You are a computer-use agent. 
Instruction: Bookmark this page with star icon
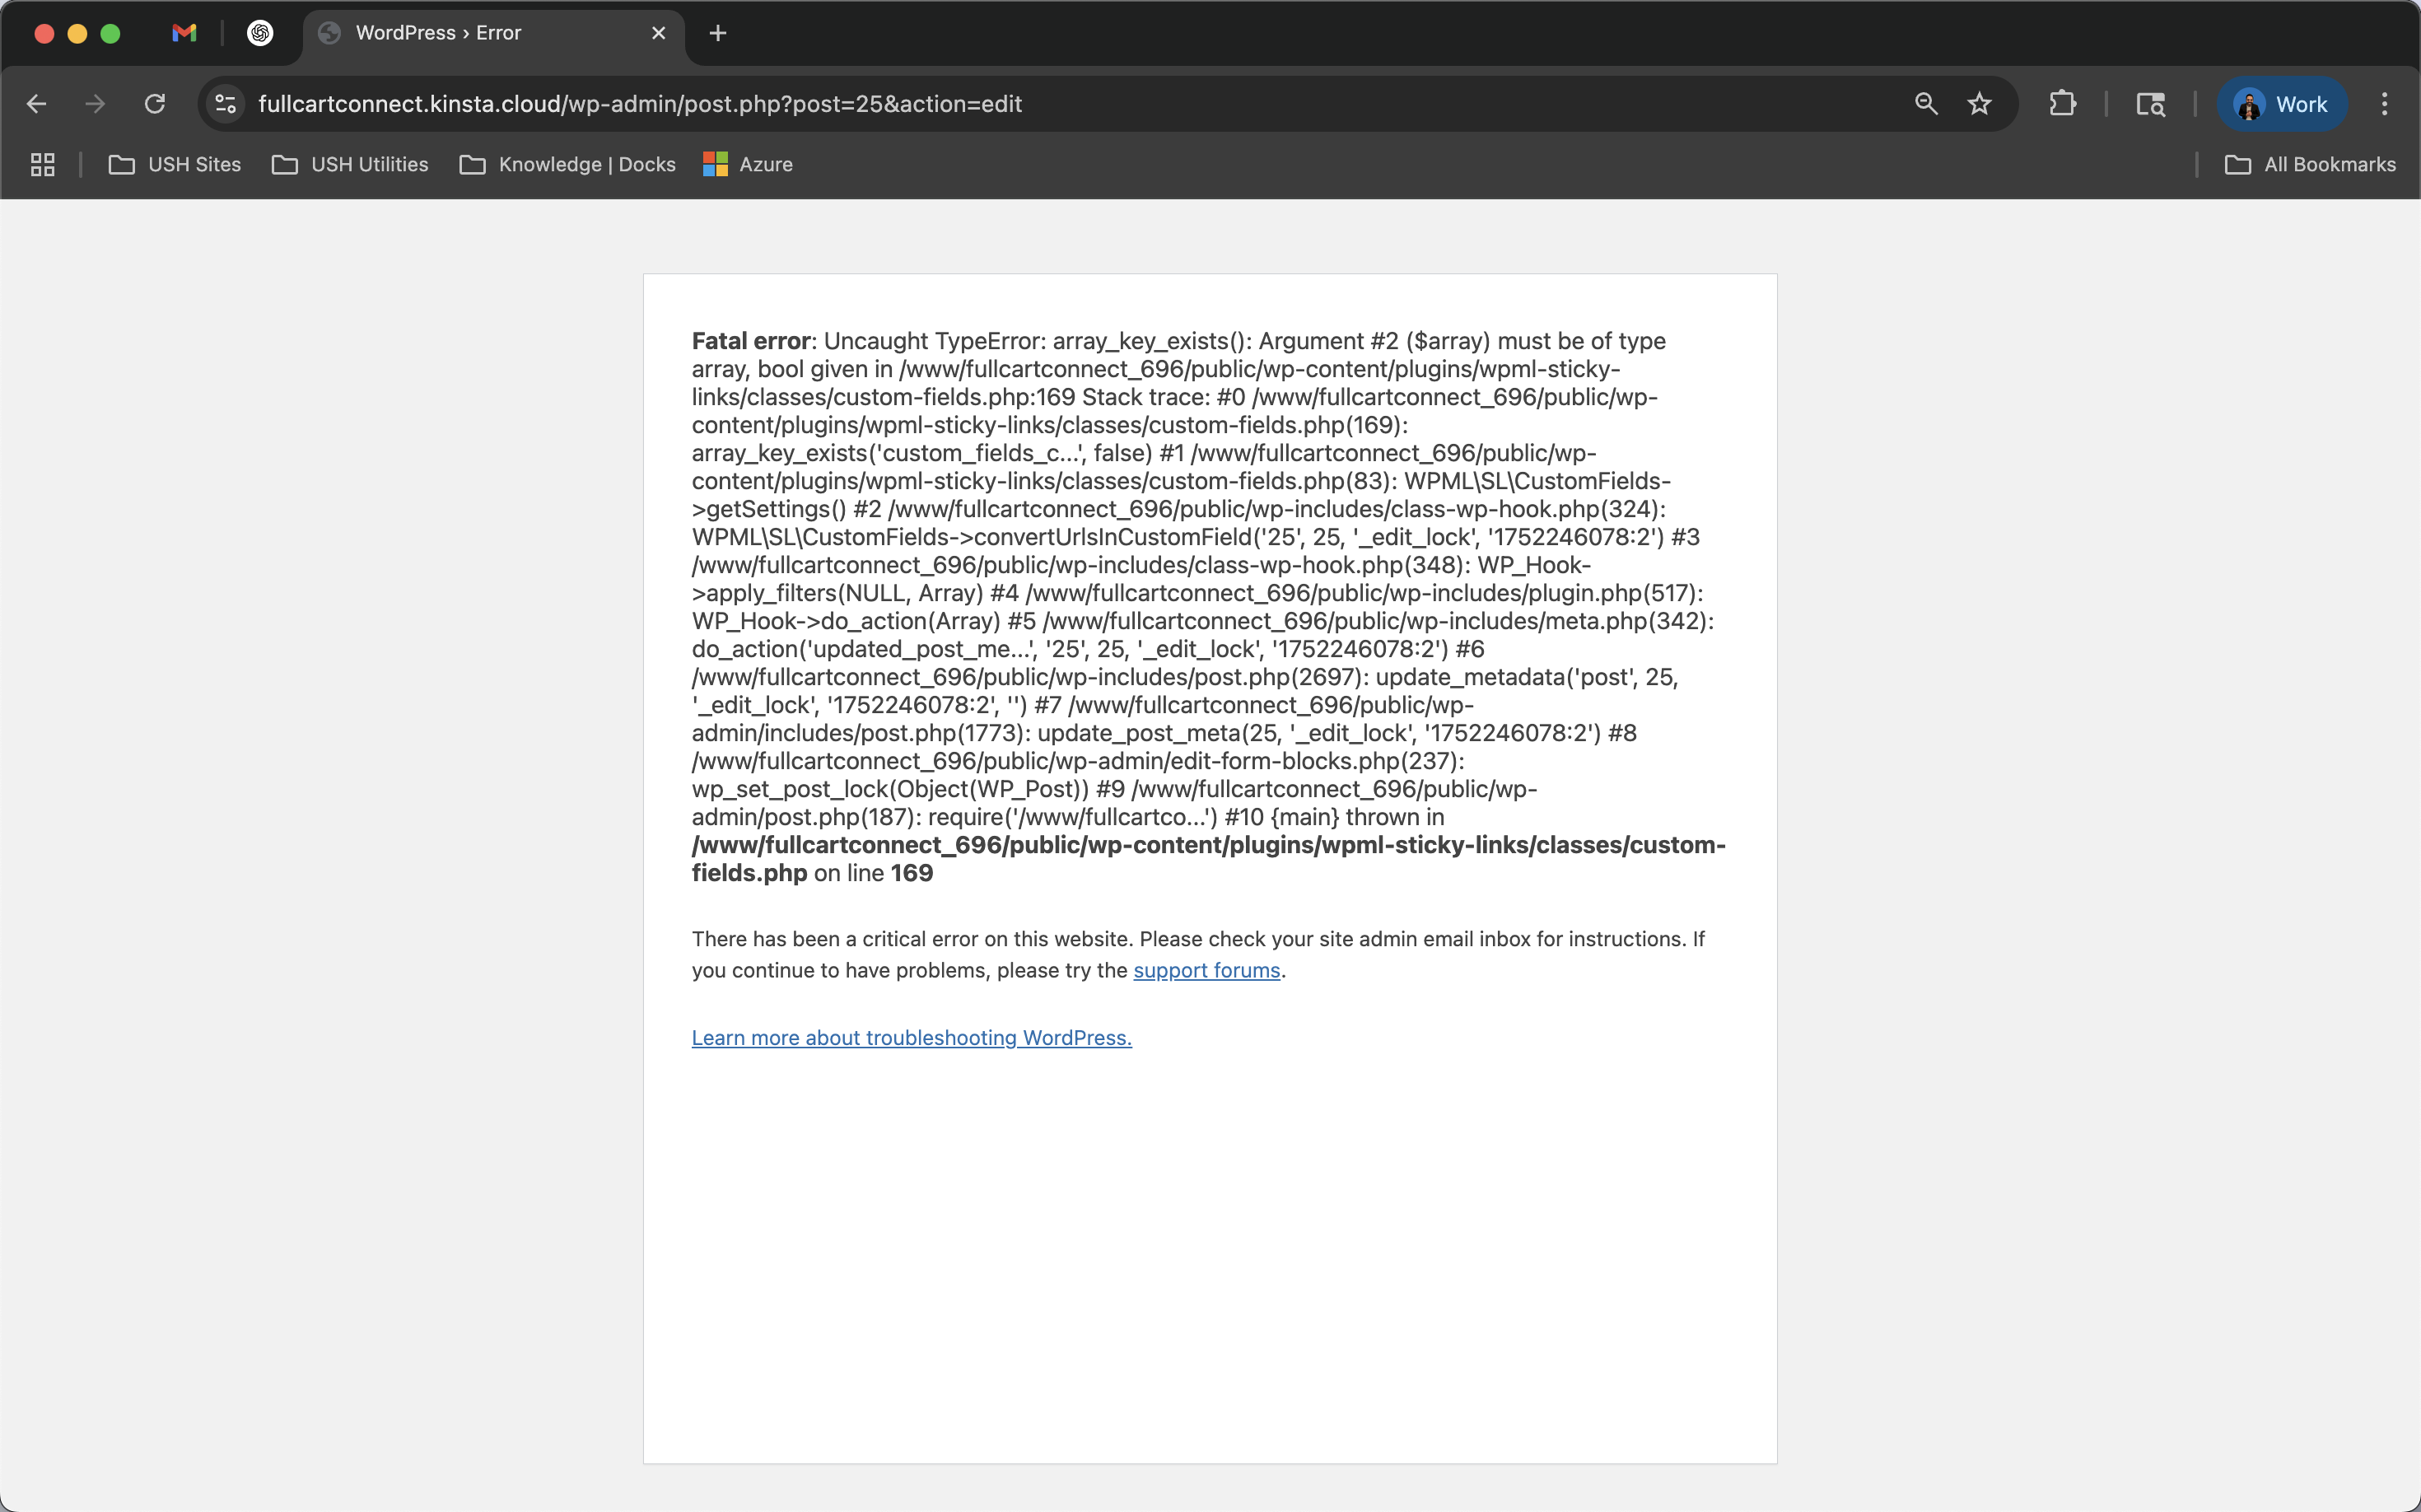coord(1979,104)
